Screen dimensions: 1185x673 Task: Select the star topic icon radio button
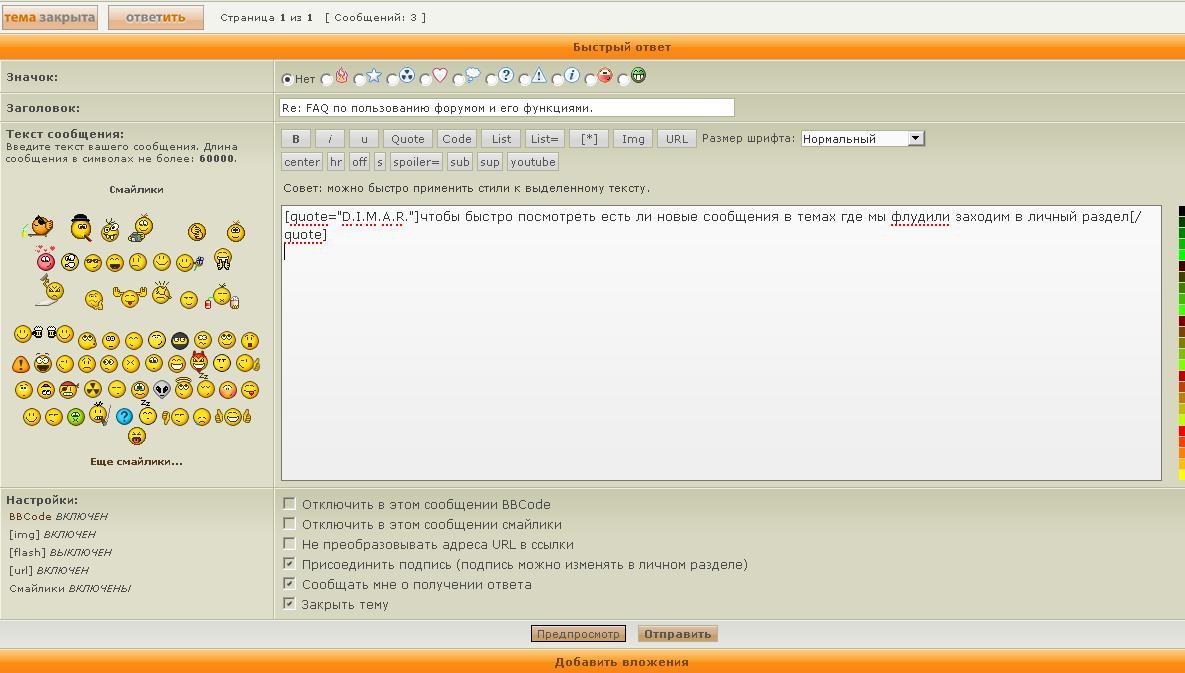coord(359,79)
